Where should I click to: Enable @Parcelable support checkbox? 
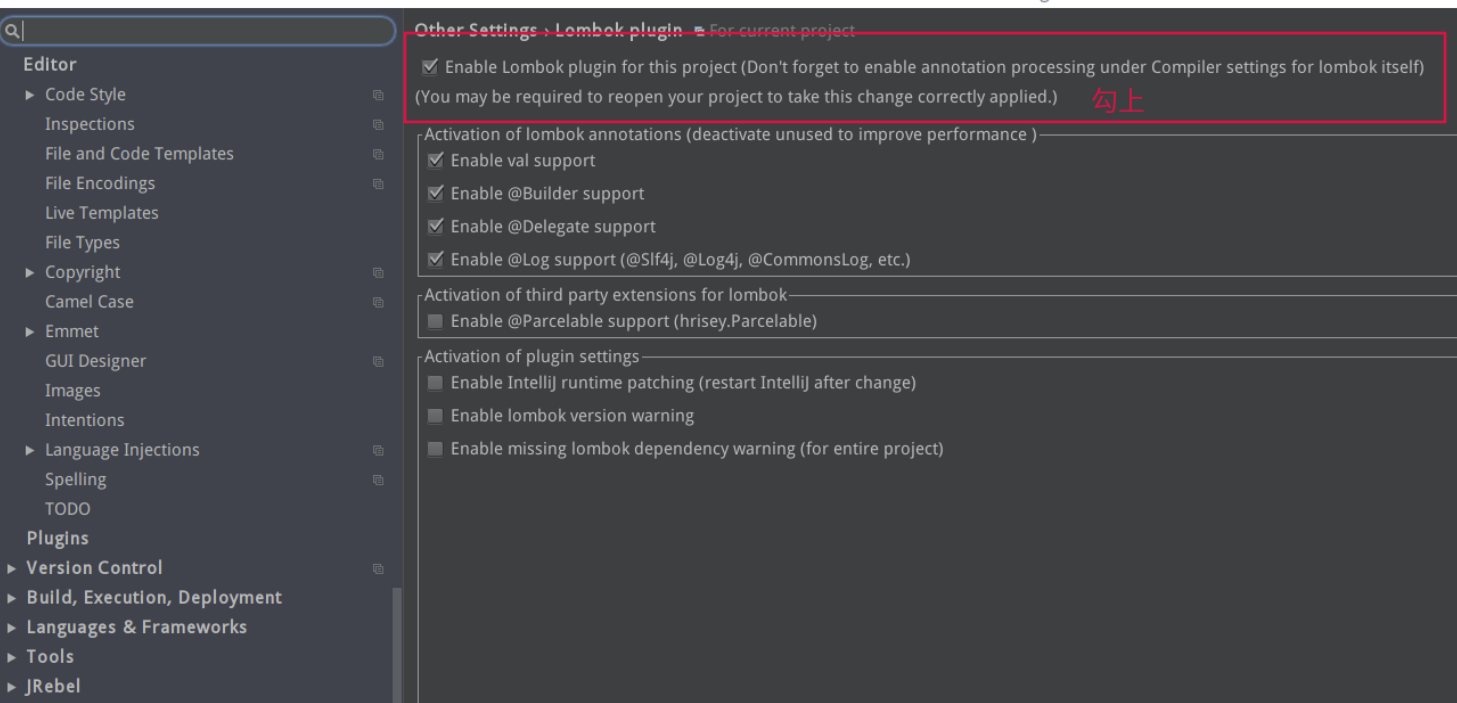435,322
